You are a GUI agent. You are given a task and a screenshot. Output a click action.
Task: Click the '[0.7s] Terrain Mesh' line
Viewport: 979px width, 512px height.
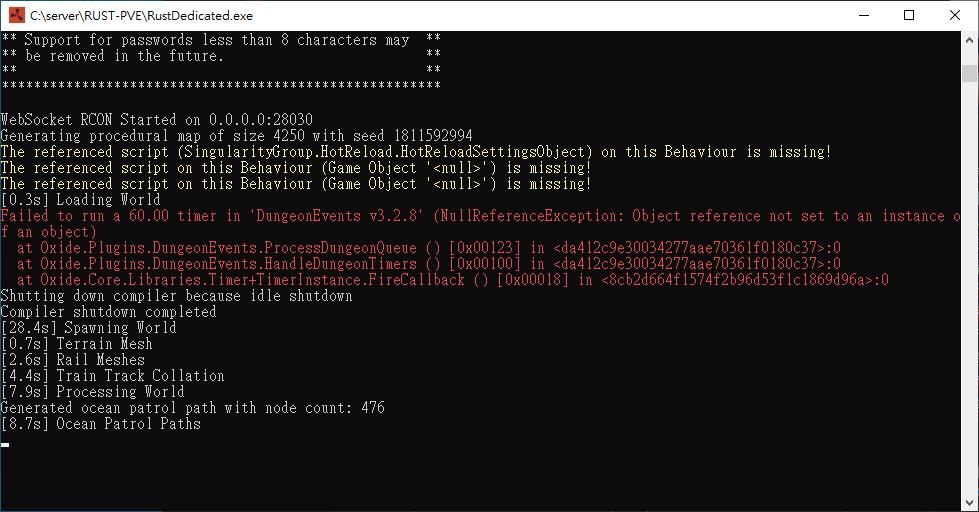point(77,344)
